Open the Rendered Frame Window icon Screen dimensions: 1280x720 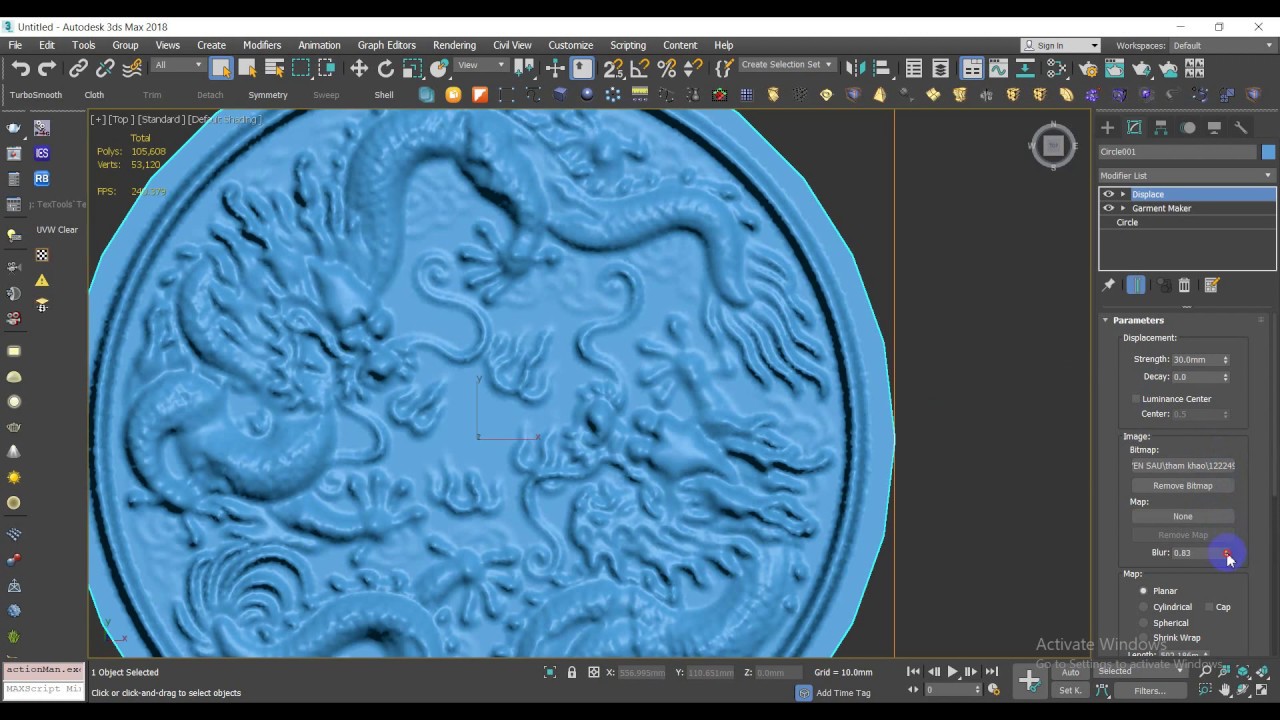1115,69
